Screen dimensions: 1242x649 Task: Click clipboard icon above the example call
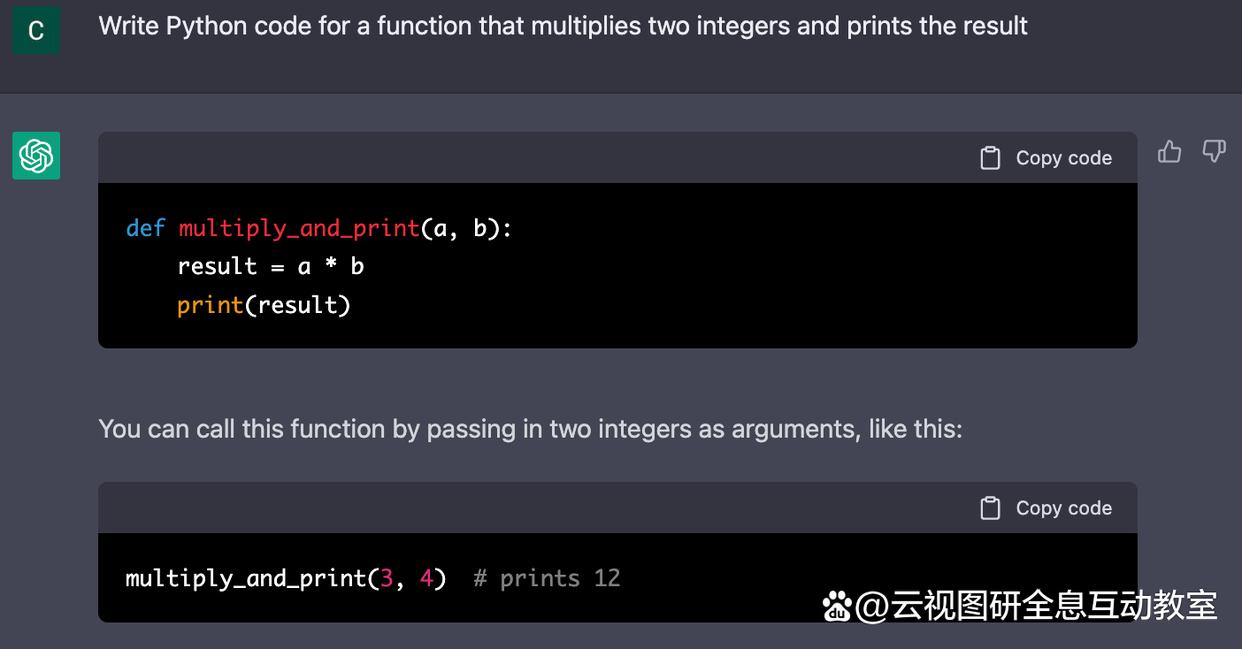990,508
